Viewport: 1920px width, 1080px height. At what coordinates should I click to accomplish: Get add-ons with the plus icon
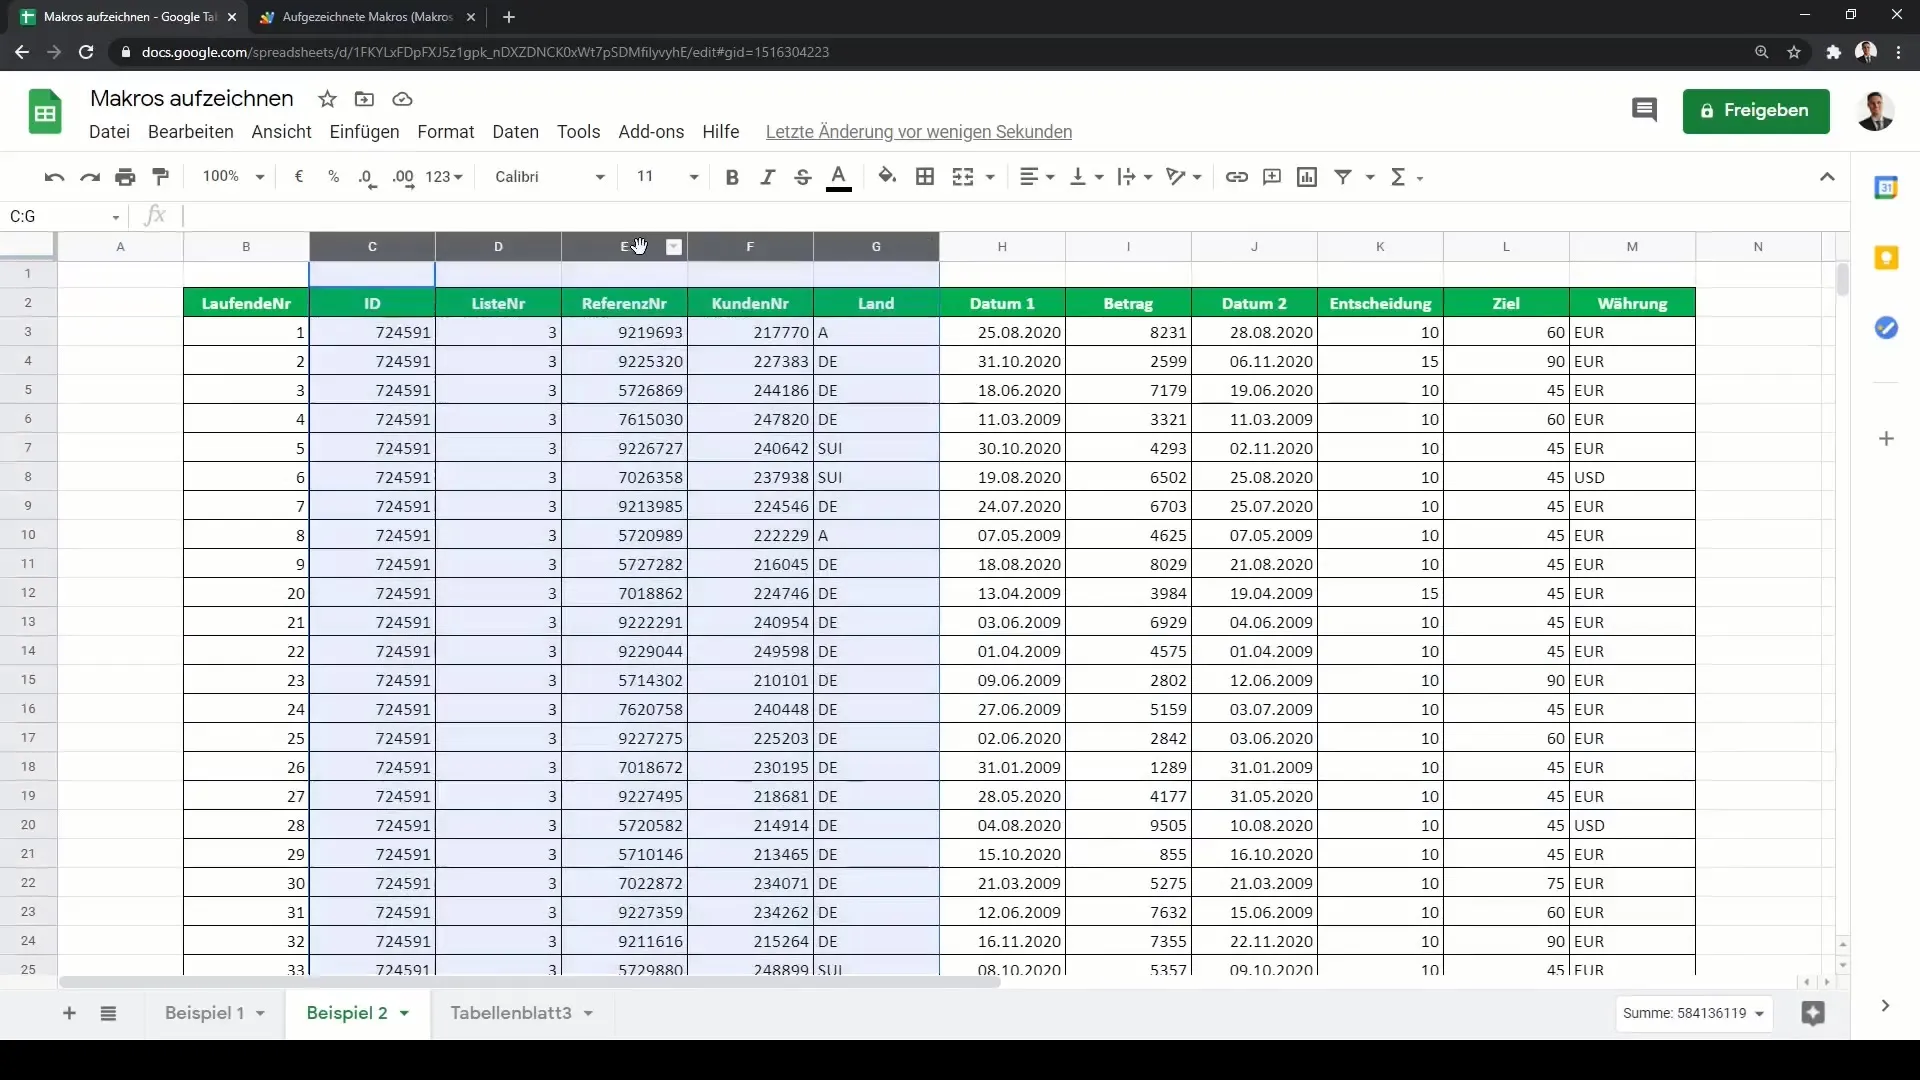[1886, 438]
